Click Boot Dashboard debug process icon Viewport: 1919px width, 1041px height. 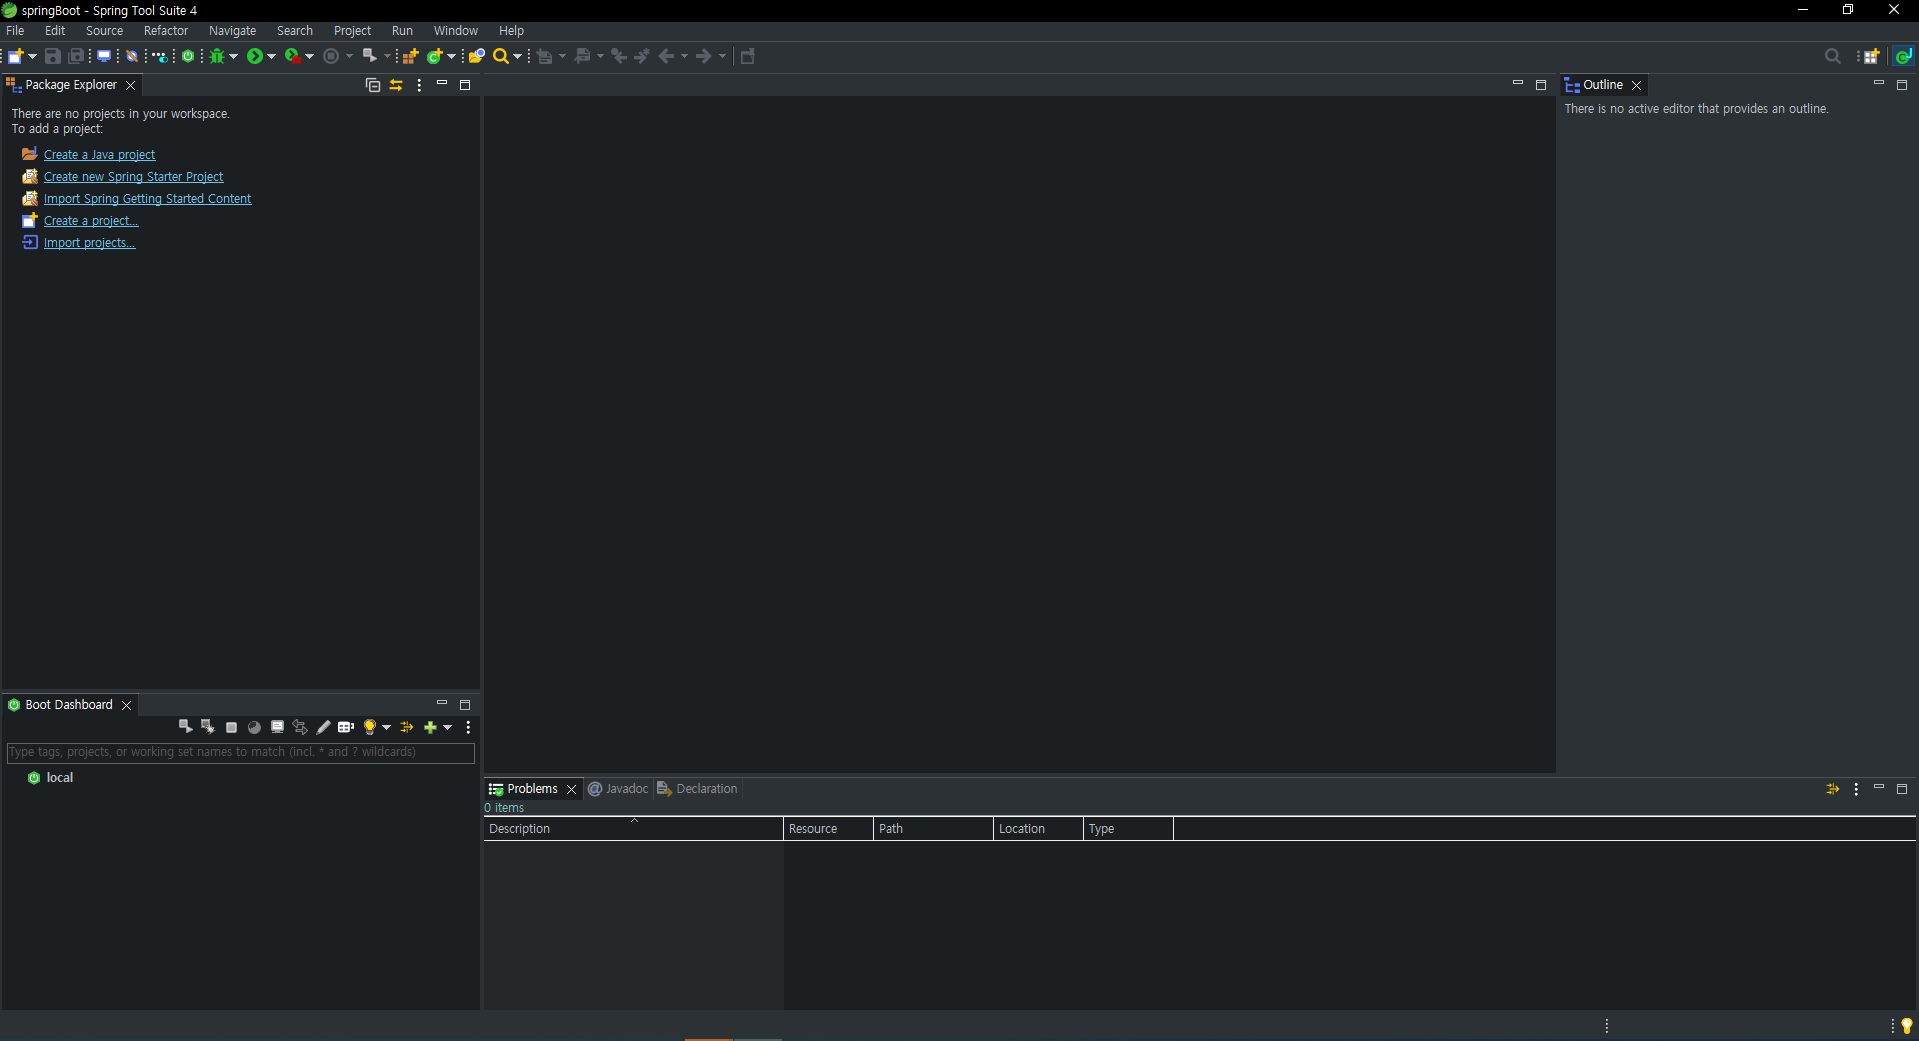207,727
